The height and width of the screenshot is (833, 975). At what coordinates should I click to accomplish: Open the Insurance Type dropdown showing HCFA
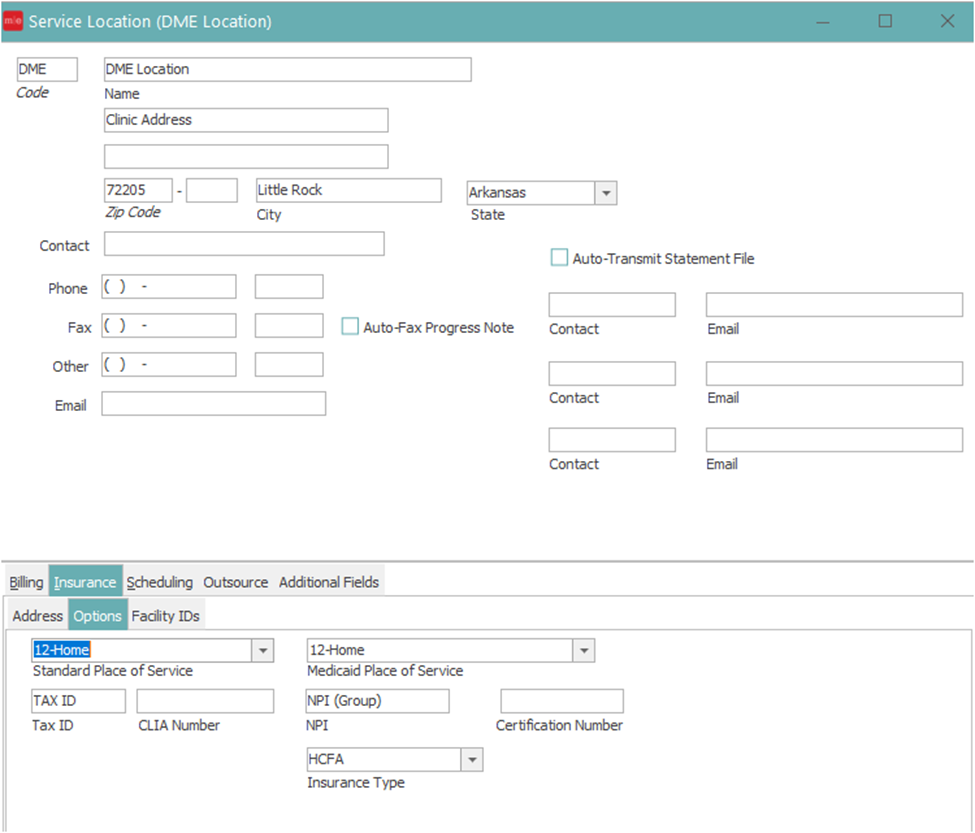472,760
